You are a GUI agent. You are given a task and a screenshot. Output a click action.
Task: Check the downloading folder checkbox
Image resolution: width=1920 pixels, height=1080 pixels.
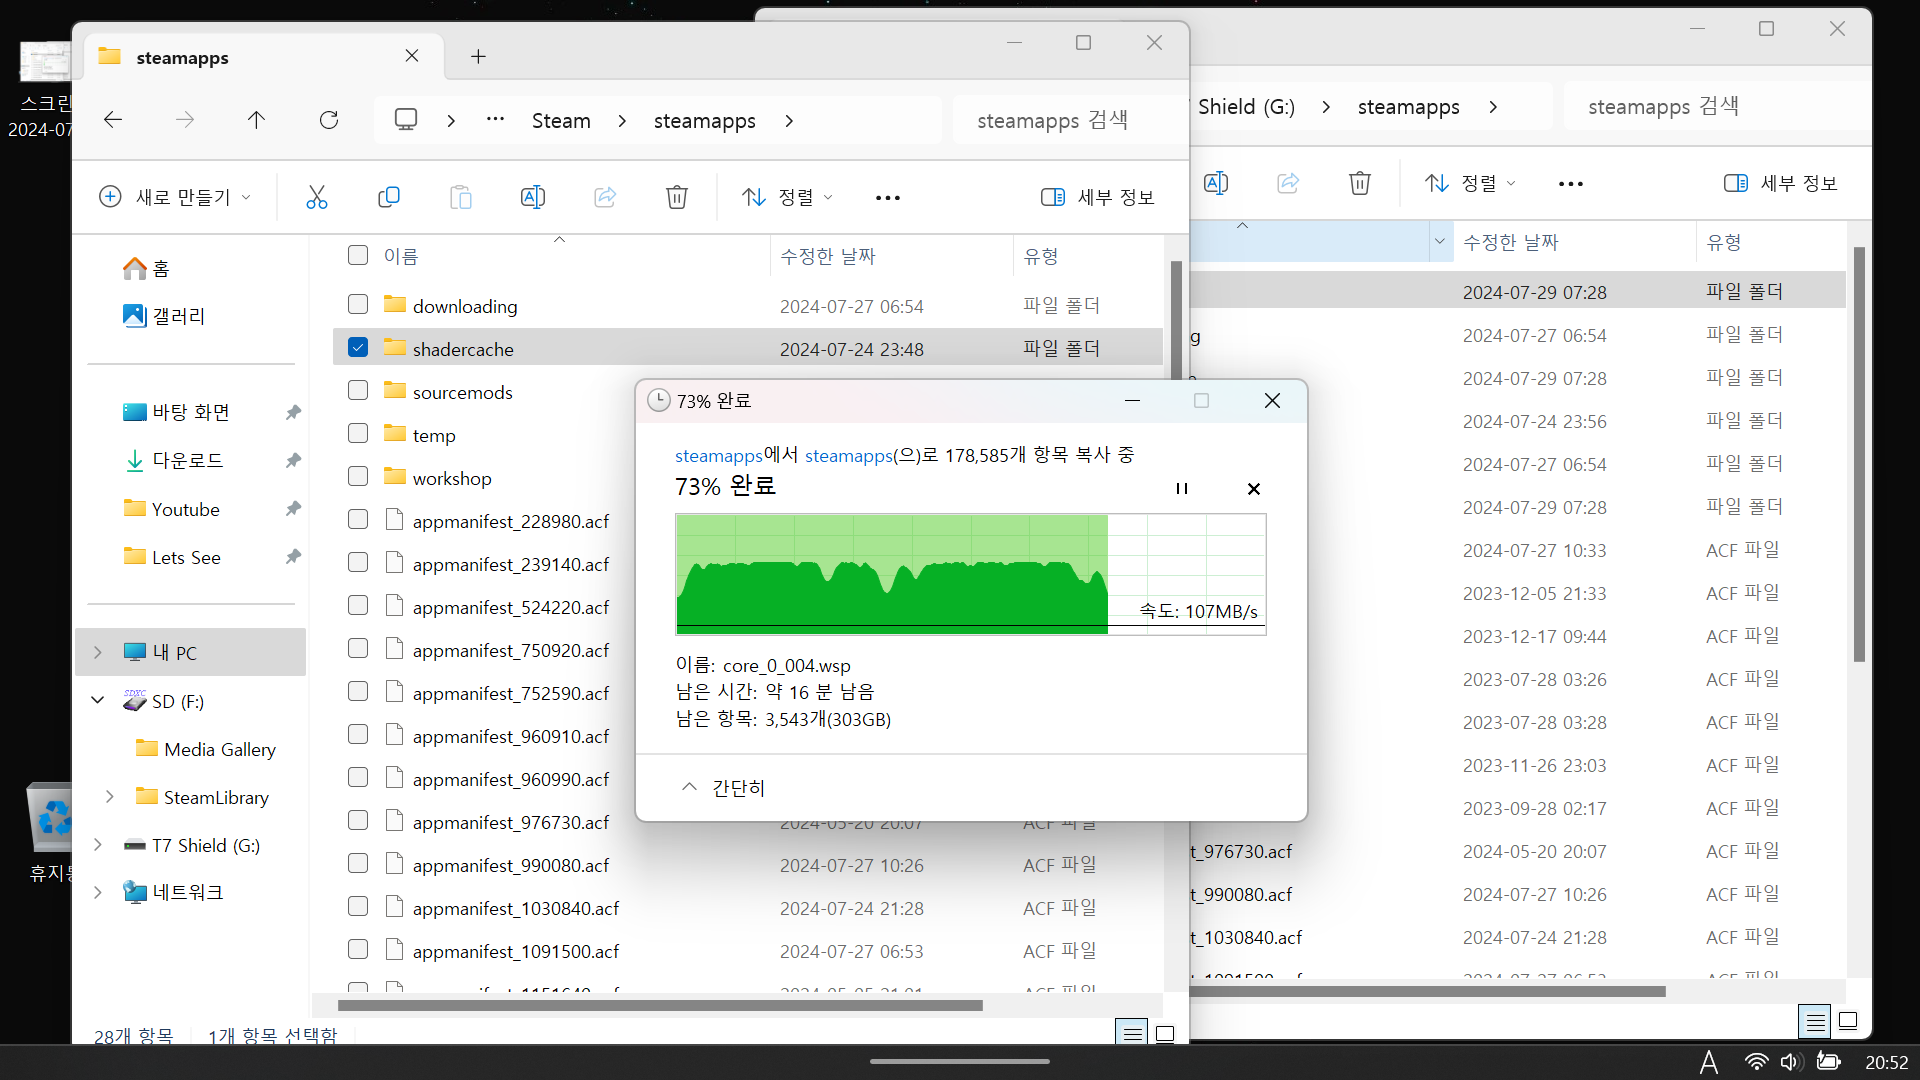[x=358, y=304]
